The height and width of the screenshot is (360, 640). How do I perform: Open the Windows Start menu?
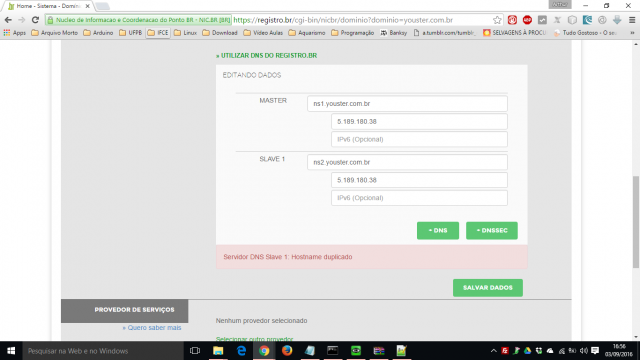coord(11,351)
